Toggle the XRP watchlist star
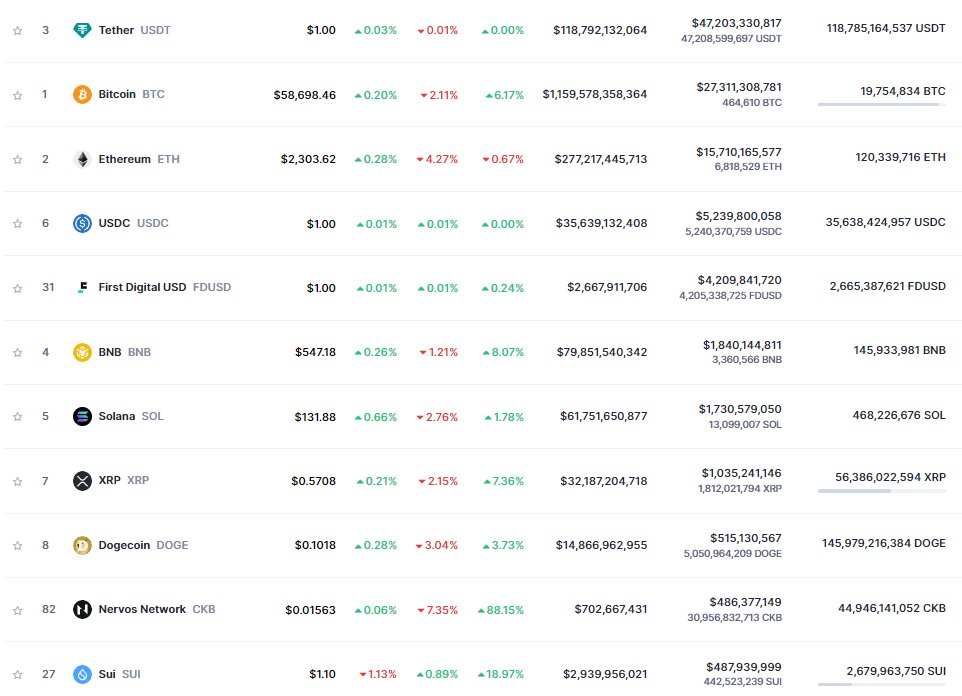 (x=18, y=481)
